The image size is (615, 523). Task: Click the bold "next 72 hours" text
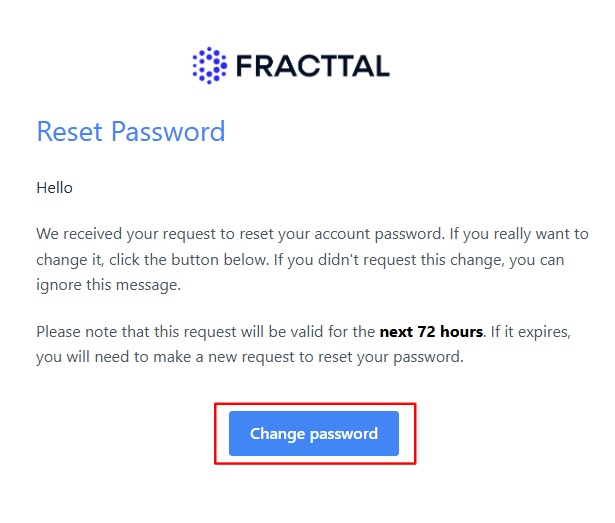tap(431, 331)
